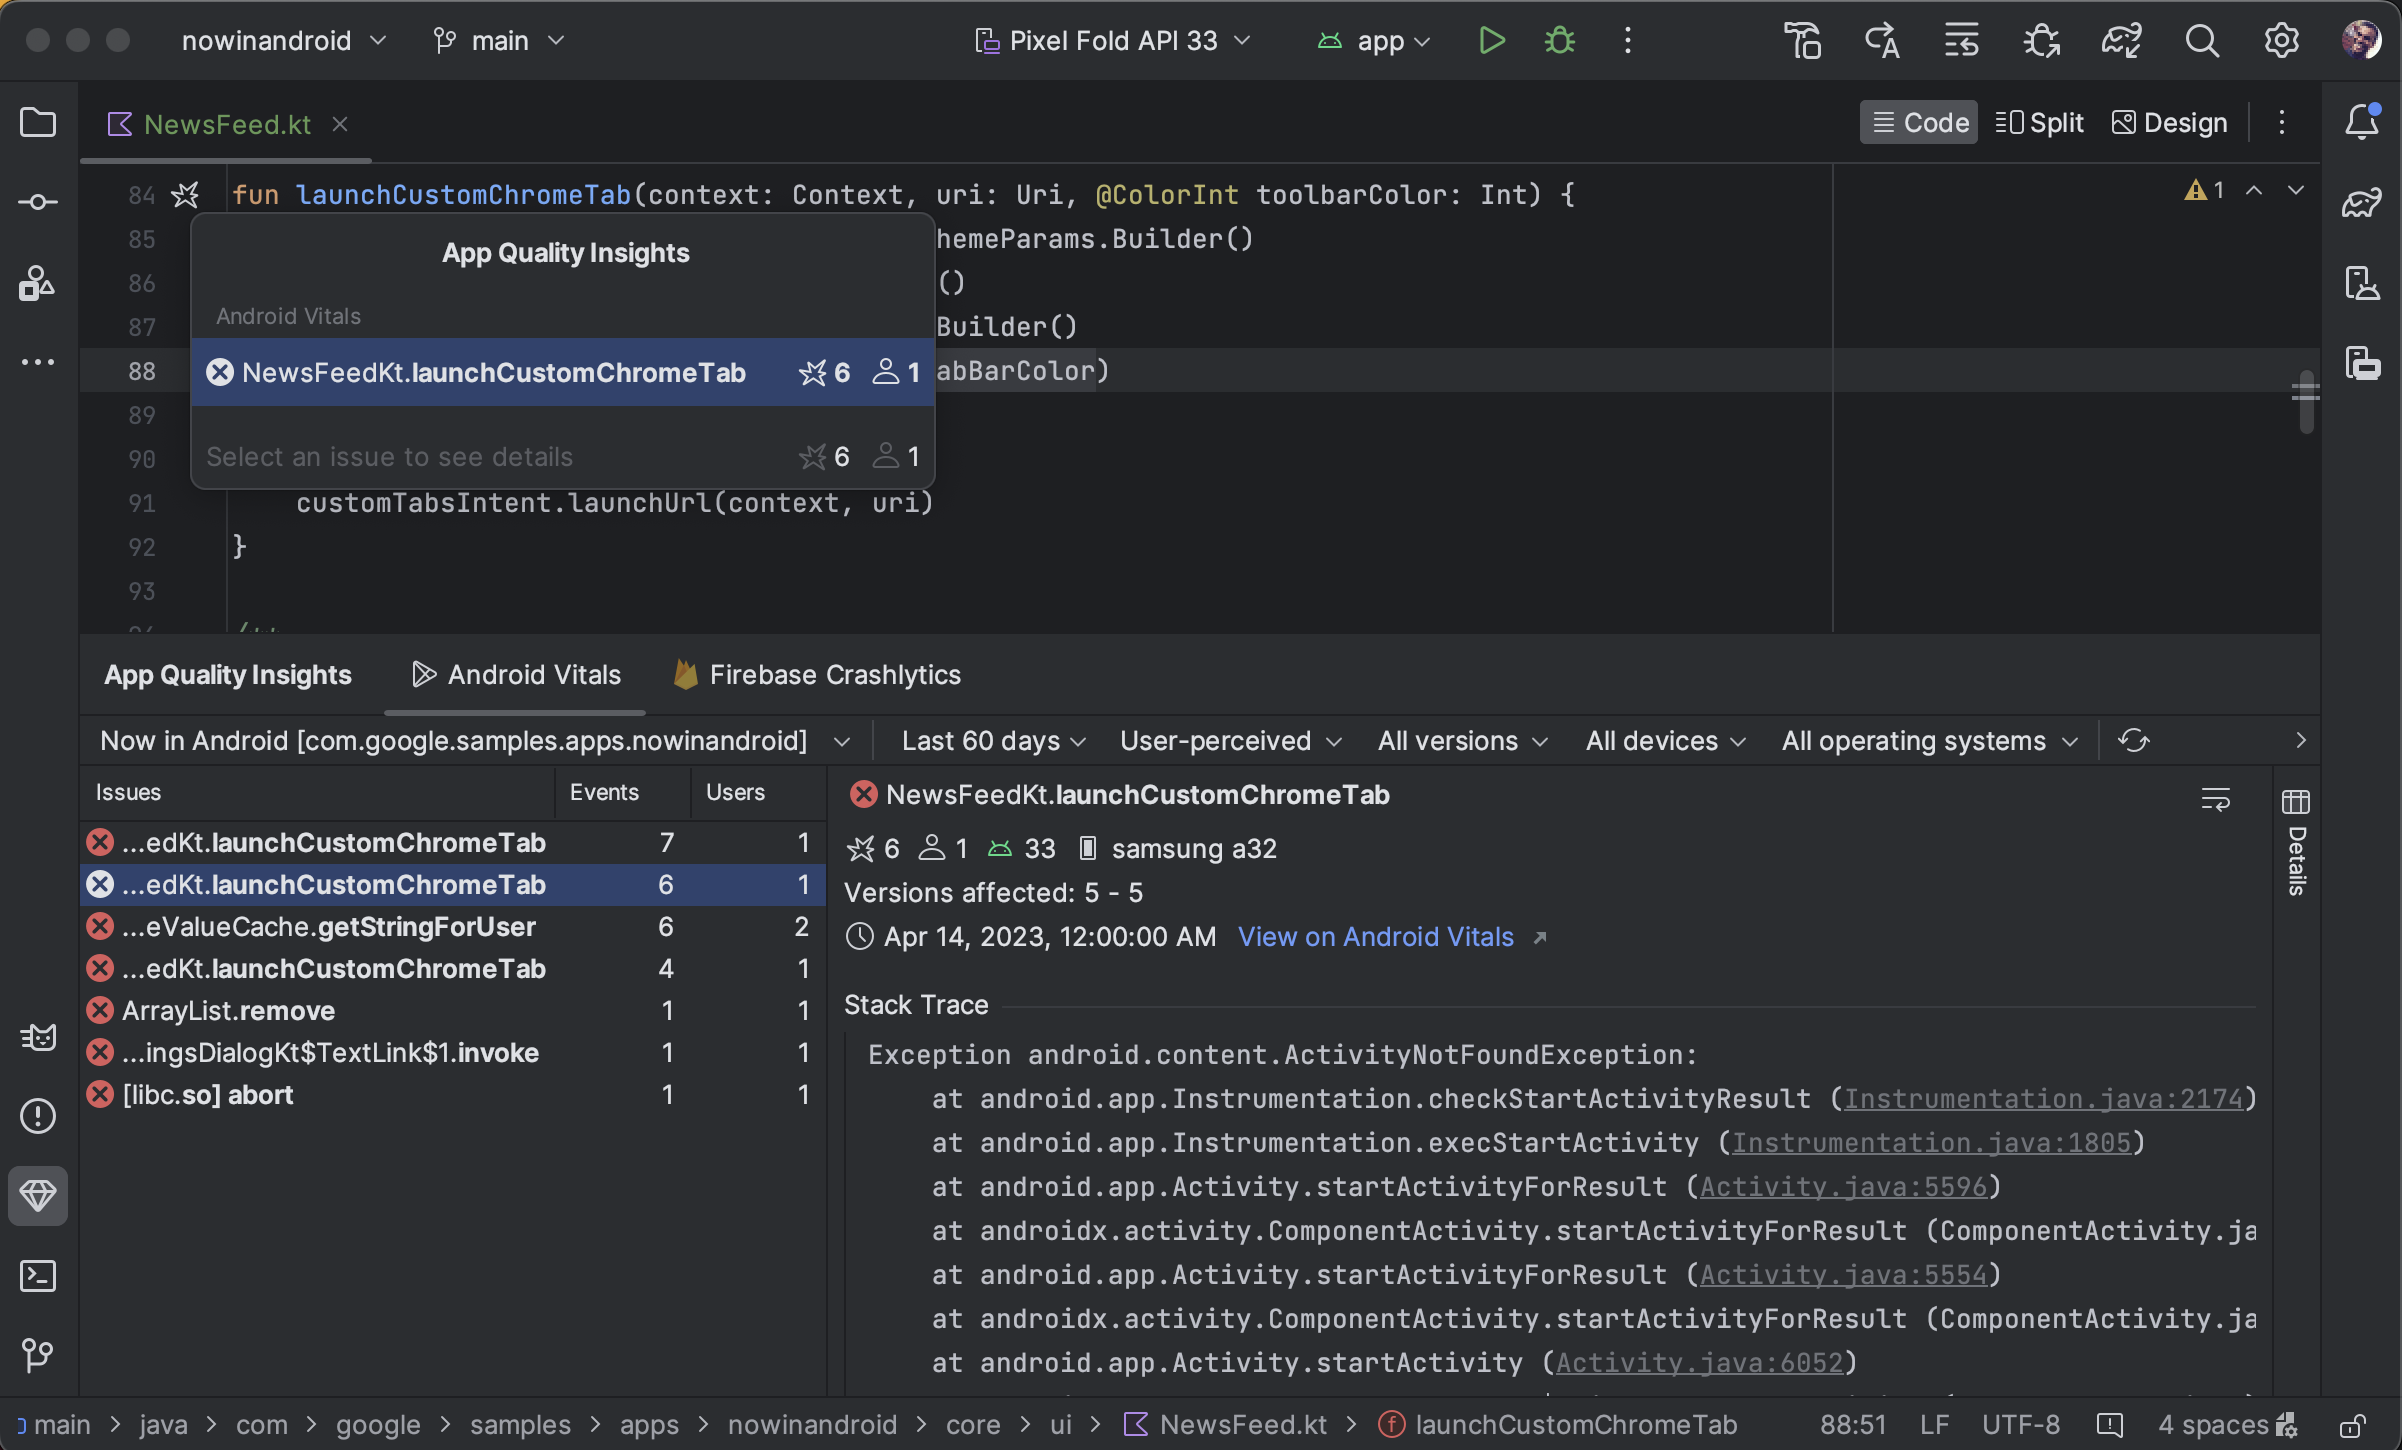Expand the Last 60 days dropdown

tap(993, 741)
